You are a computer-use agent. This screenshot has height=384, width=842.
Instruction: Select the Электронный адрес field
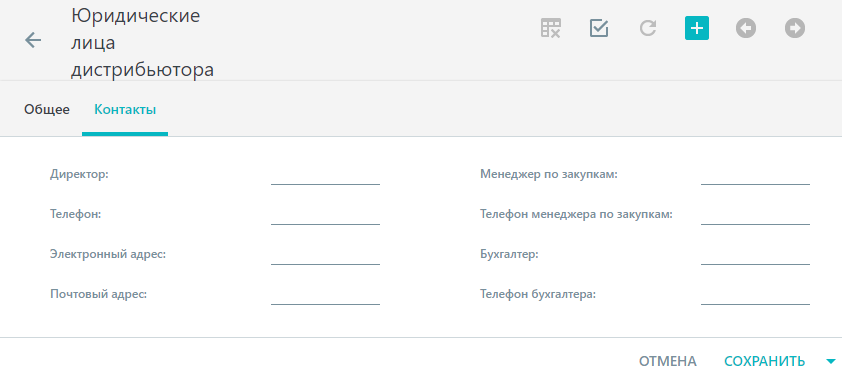[x=325, y=255]
